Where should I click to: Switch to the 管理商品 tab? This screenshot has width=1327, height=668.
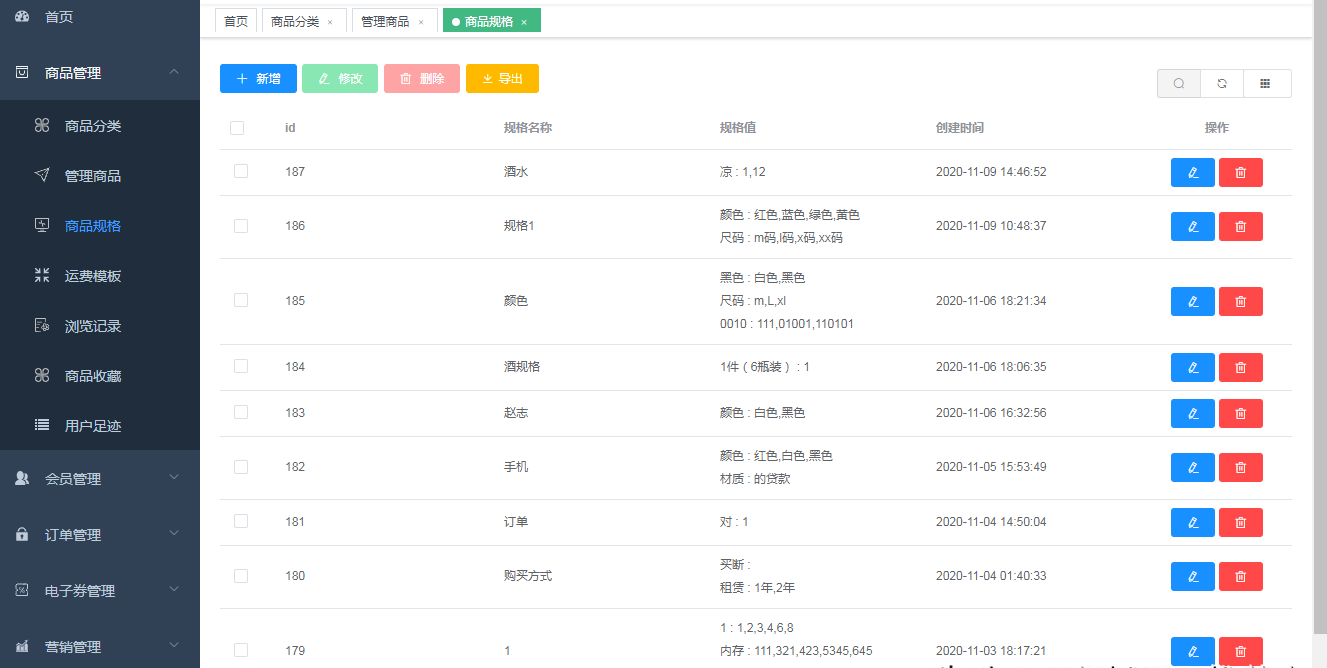[385, 22]
